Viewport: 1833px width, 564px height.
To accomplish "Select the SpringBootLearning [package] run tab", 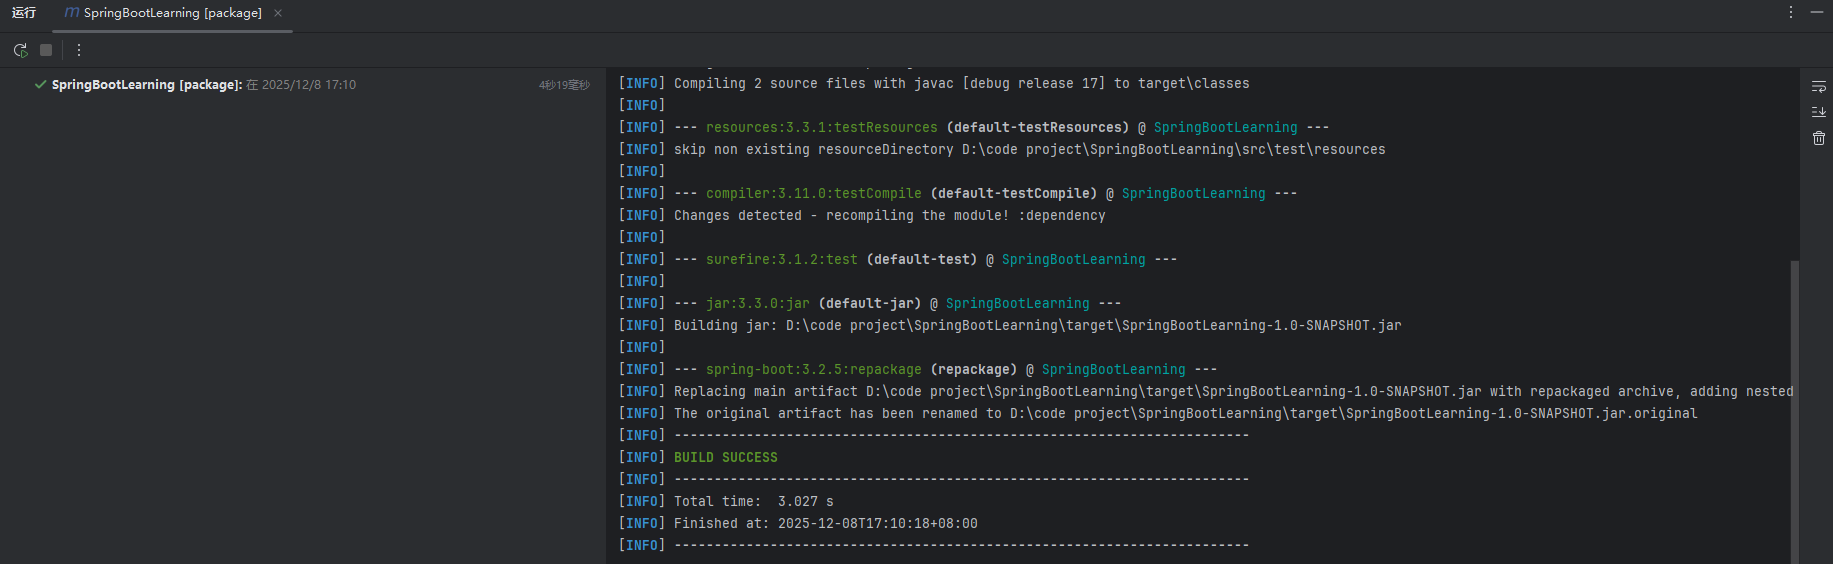I will click(x=172, y=13).
